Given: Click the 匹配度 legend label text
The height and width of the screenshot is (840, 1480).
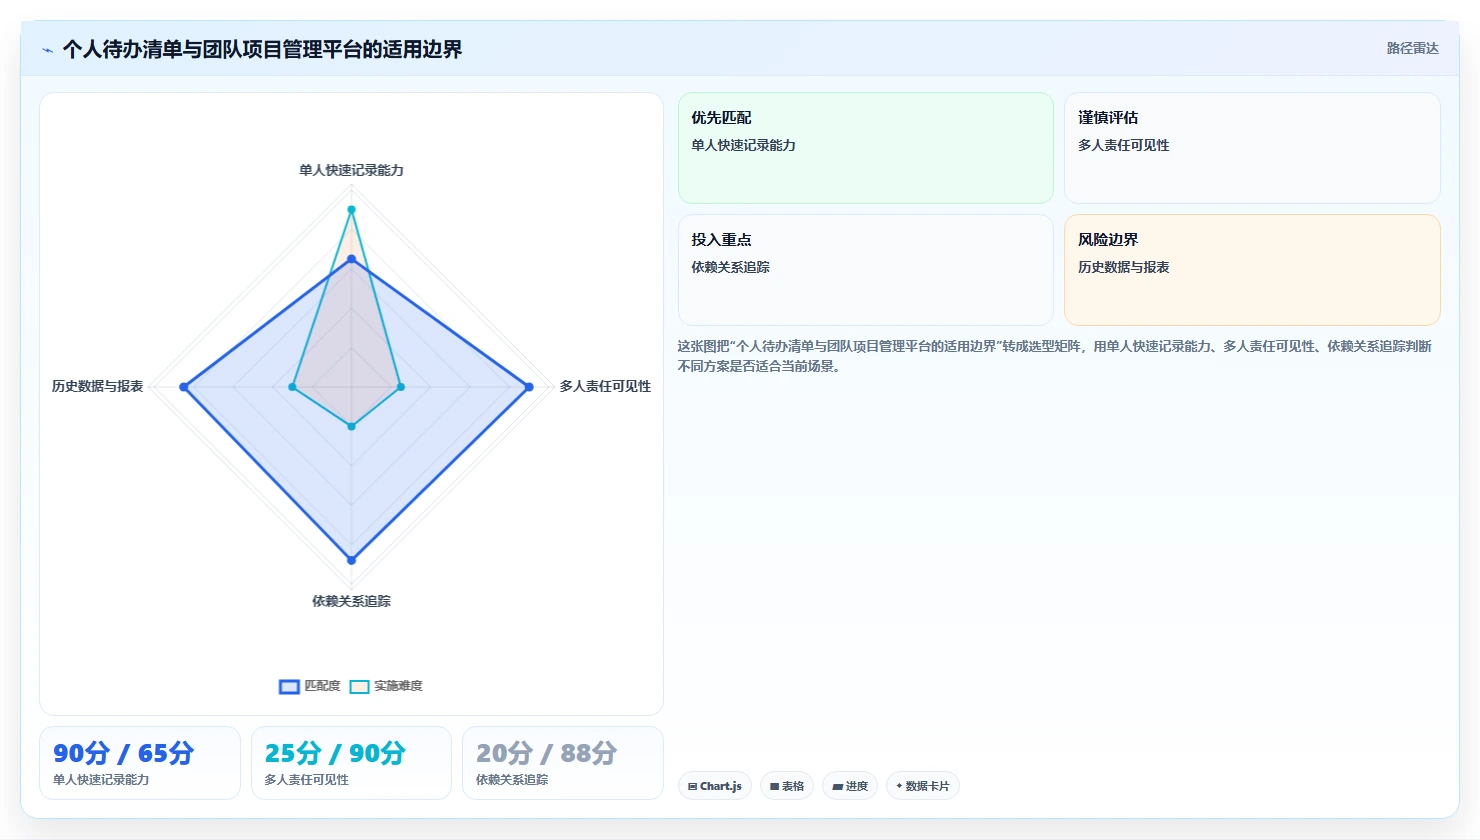Looking at the screenshot, I should [x=322, y=686].
